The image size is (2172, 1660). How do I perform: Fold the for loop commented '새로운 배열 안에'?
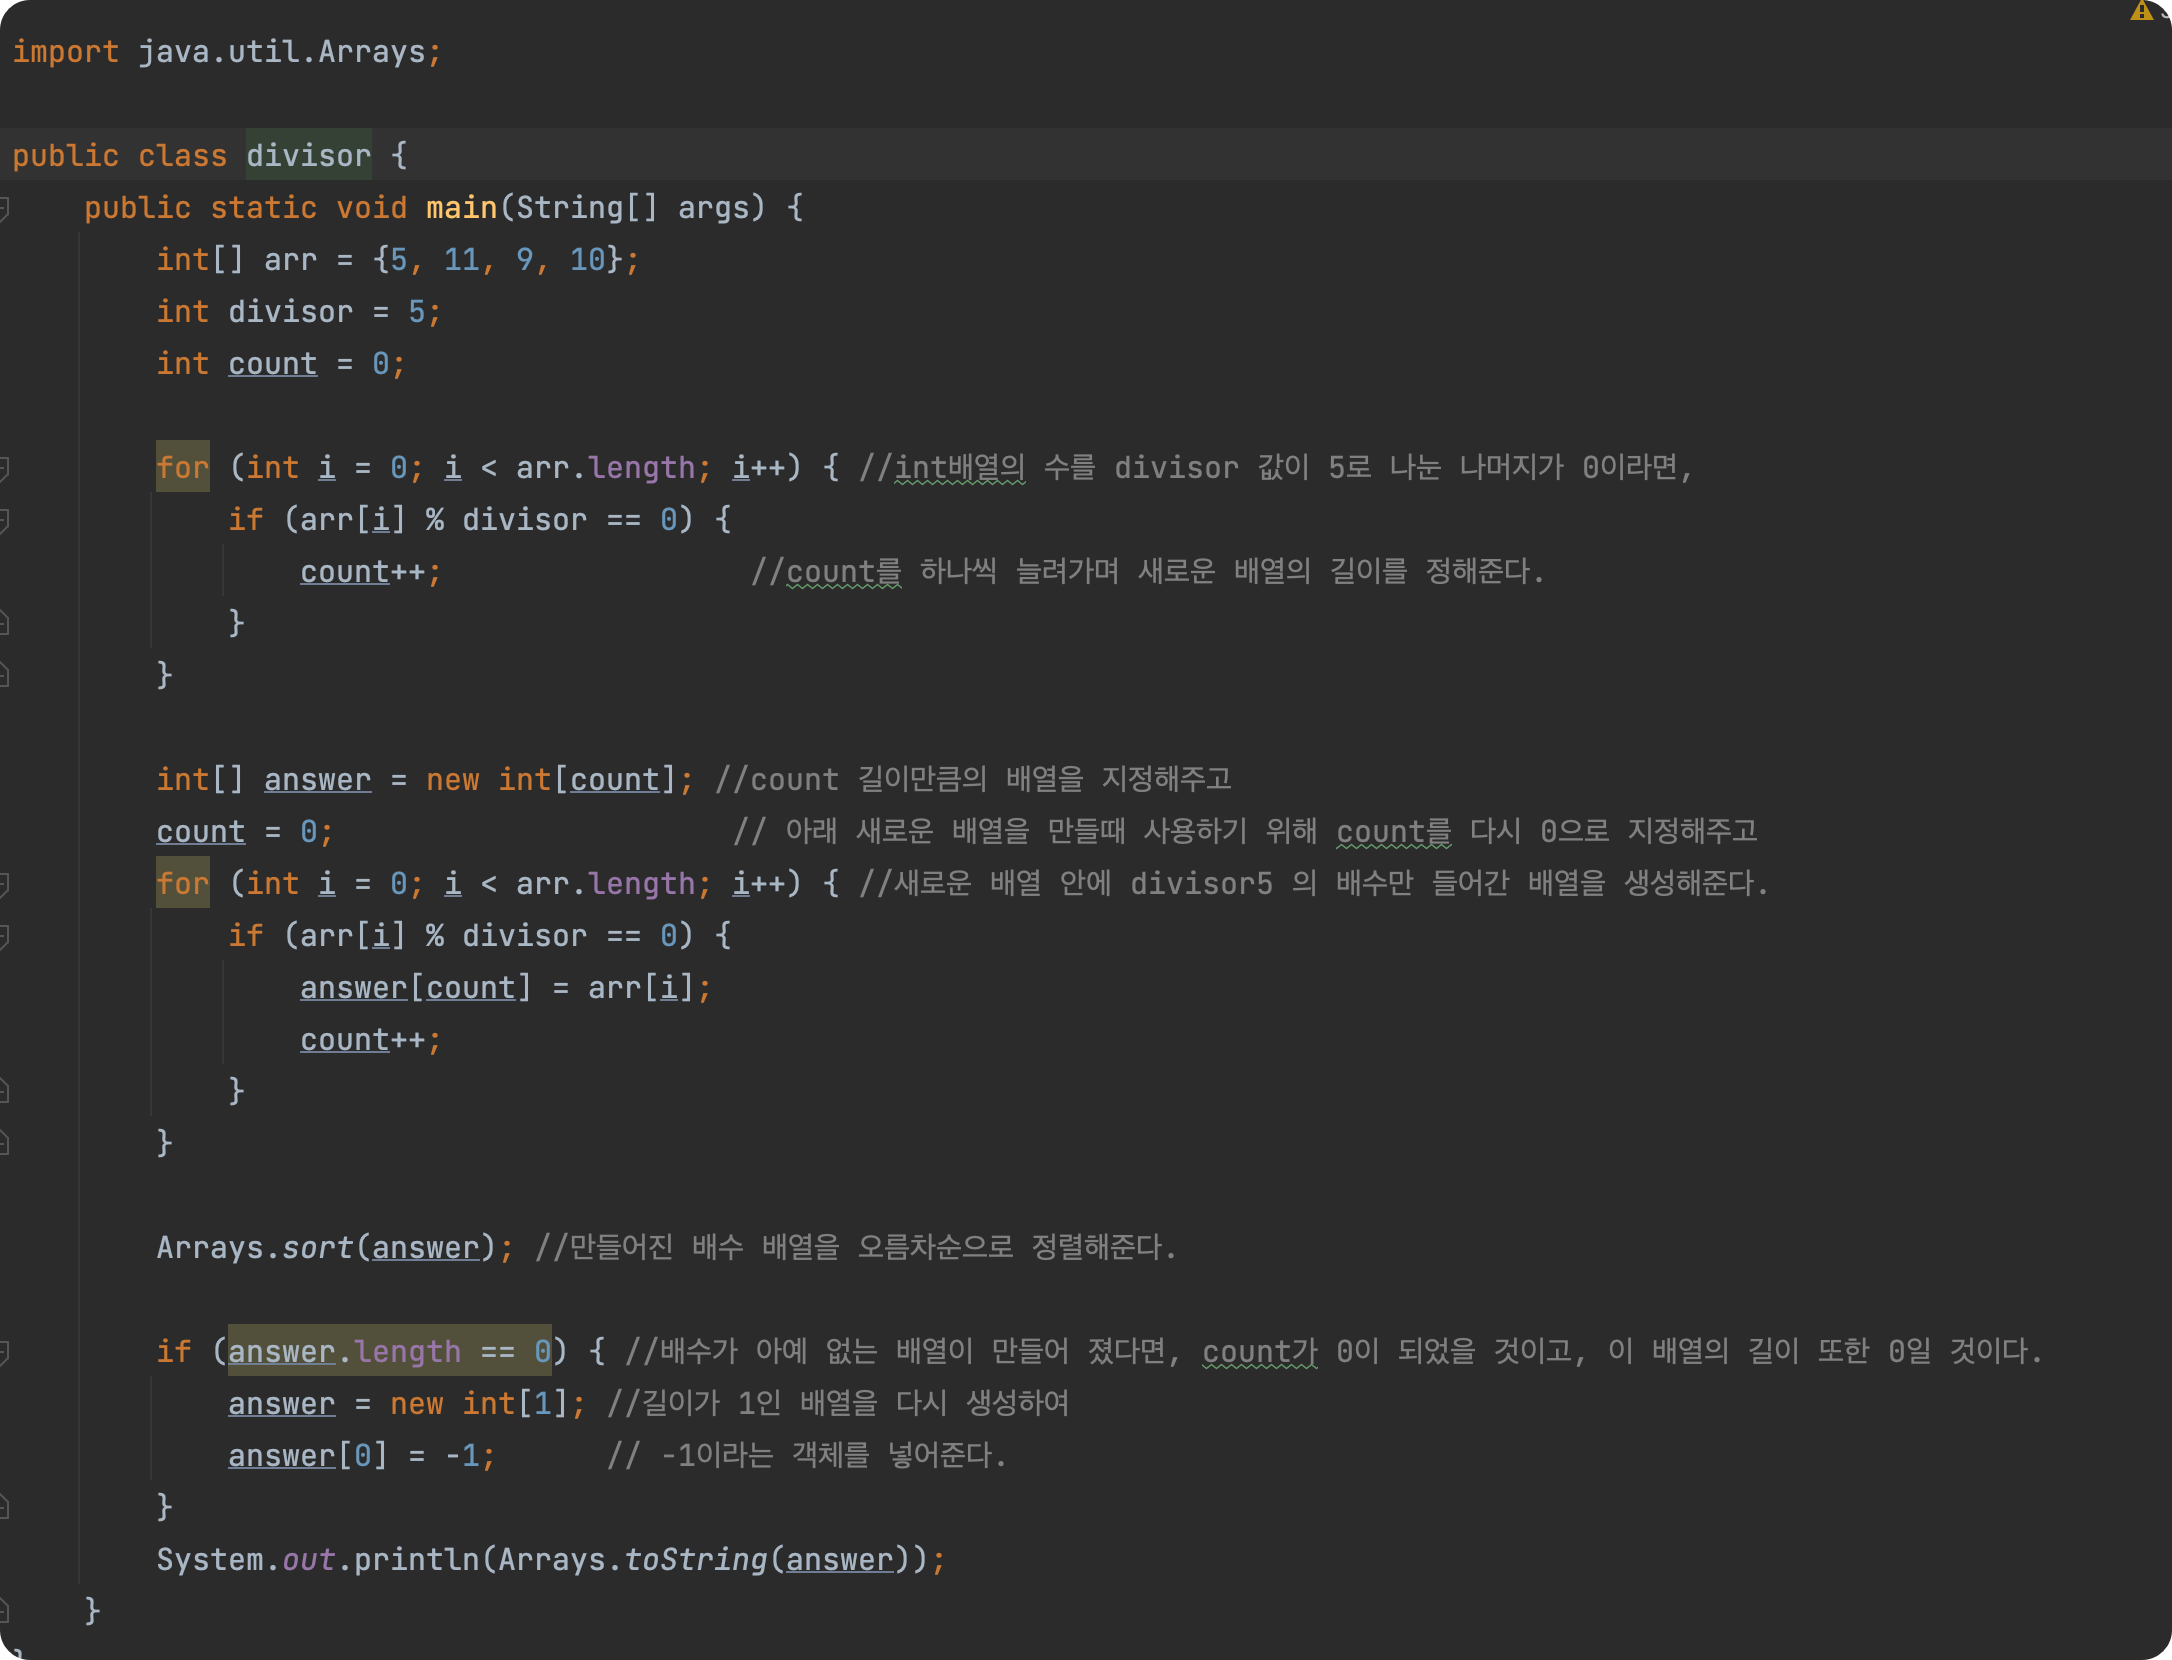click(4, 884)
